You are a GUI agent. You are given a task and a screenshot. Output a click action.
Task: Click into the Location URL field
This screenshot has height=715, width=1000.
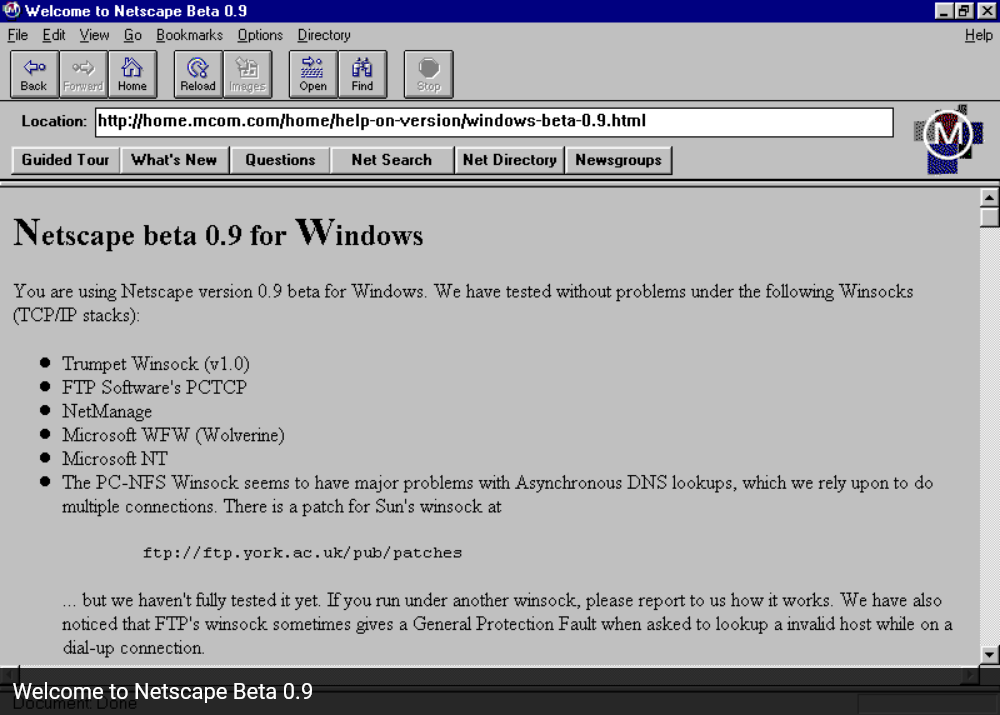tap(494, 122)
